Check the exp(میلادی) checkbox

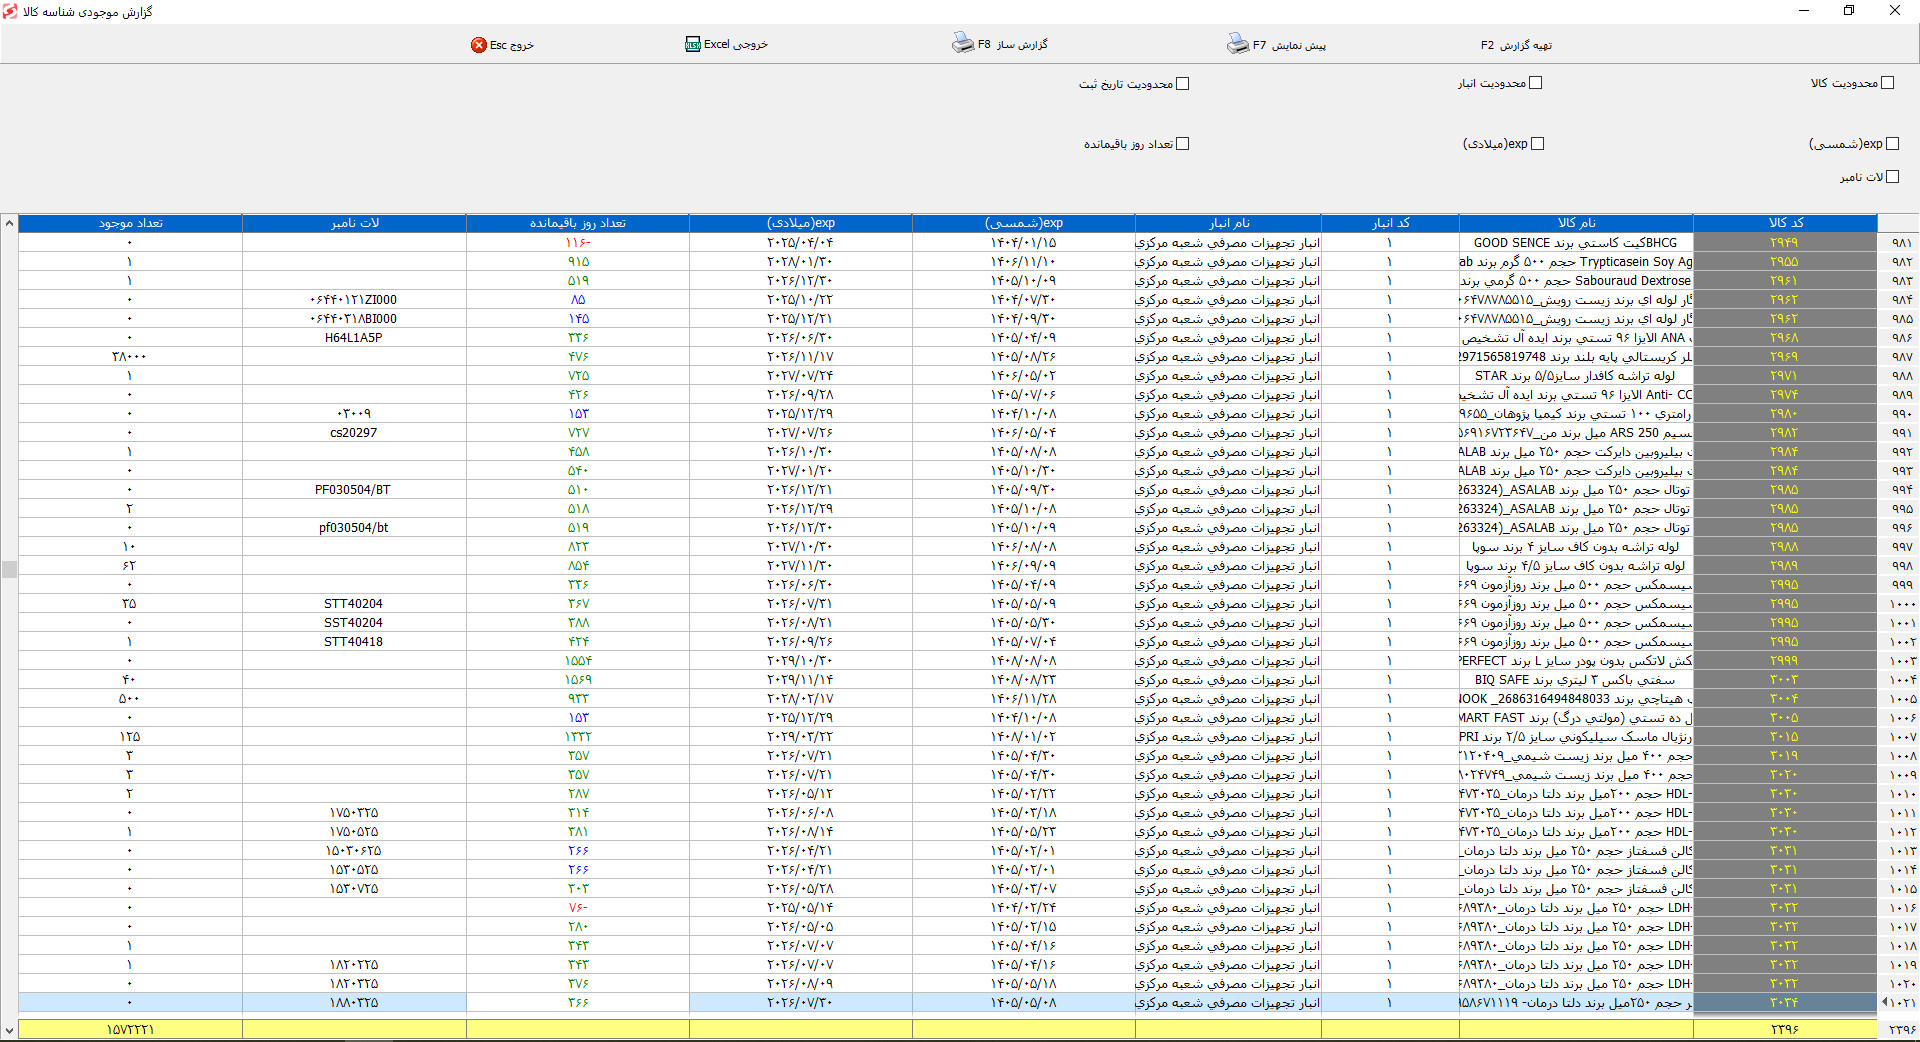(x=1538, y=144)
